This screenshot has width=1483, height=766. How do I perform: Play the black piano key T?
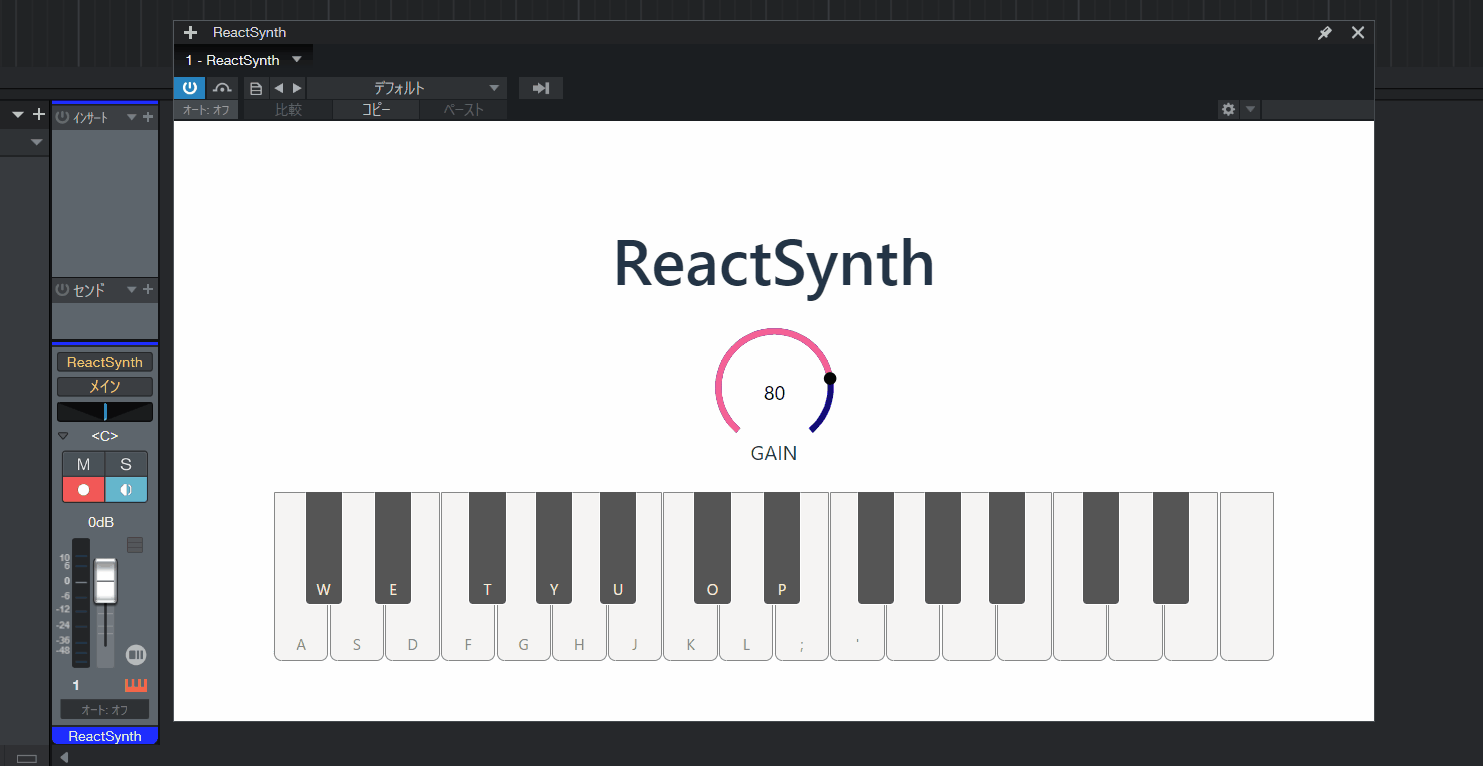[487, 548]
